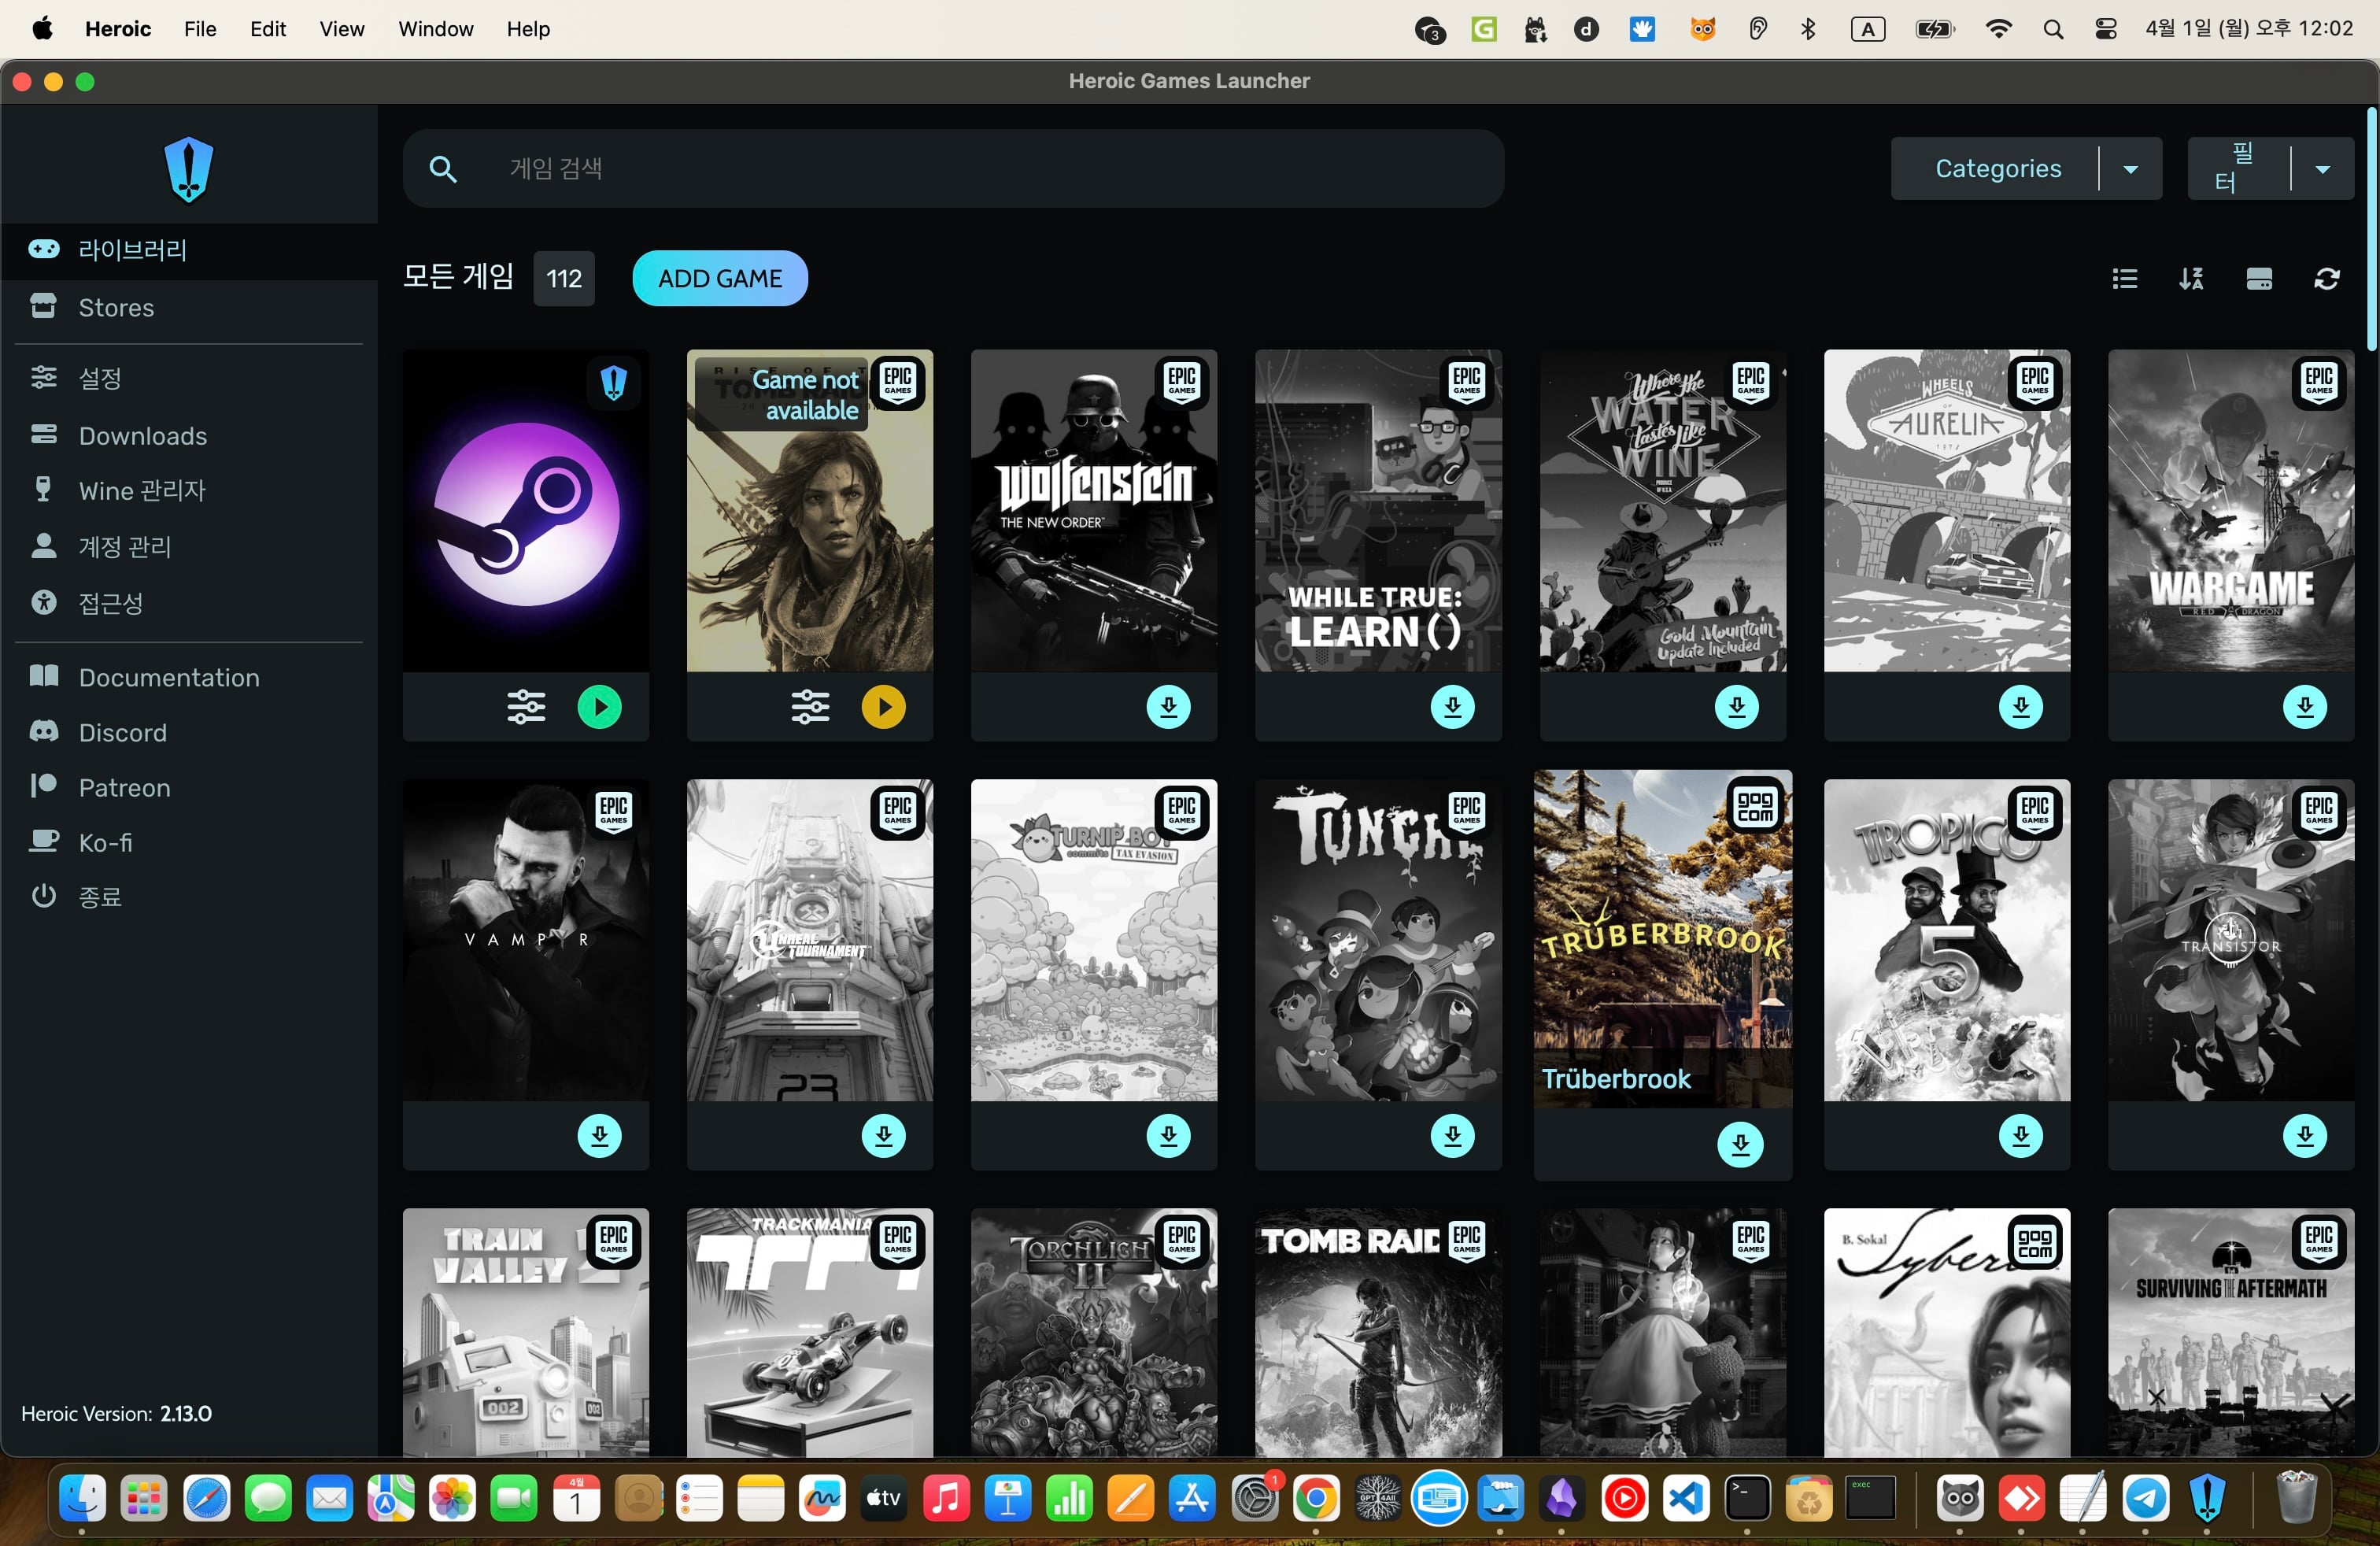Screen dimensions: 2380x1546
Task: Open the Patreon link
Action: coord(189,787)
